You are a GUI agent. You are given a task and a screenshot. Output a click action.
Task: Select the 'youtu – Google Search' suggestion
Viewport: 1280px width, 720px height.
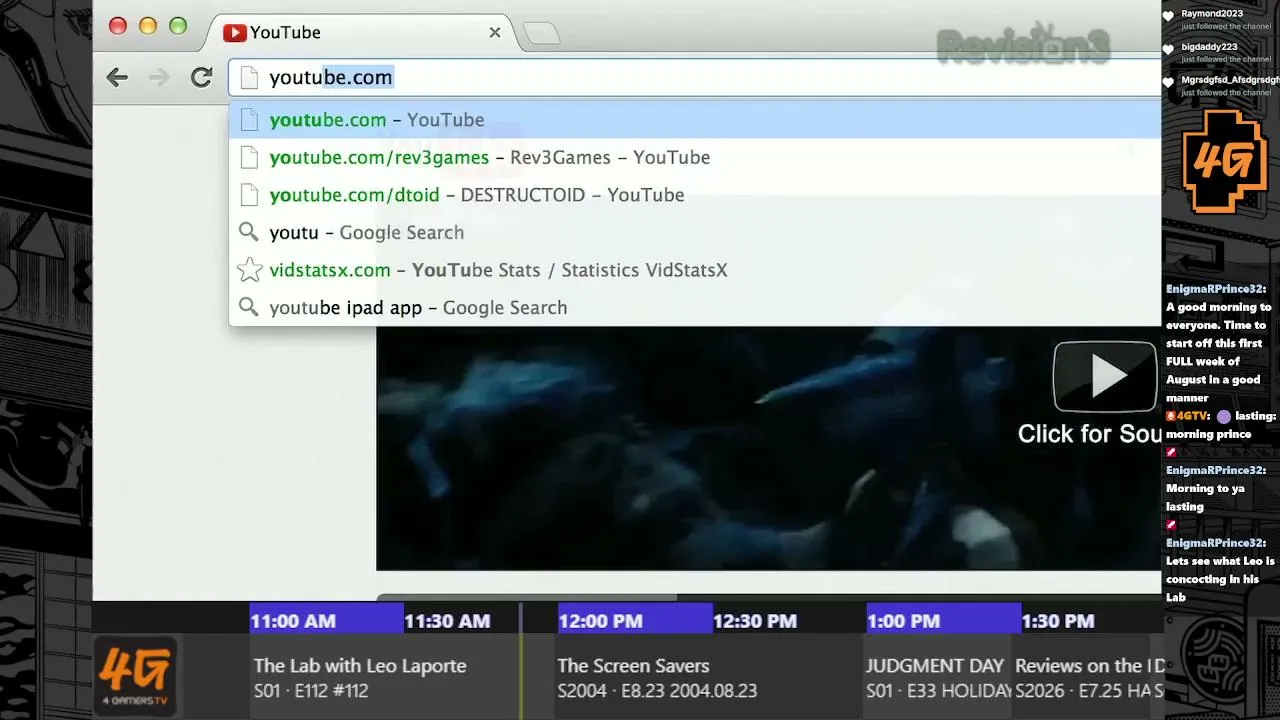click(x=695, y=232)
